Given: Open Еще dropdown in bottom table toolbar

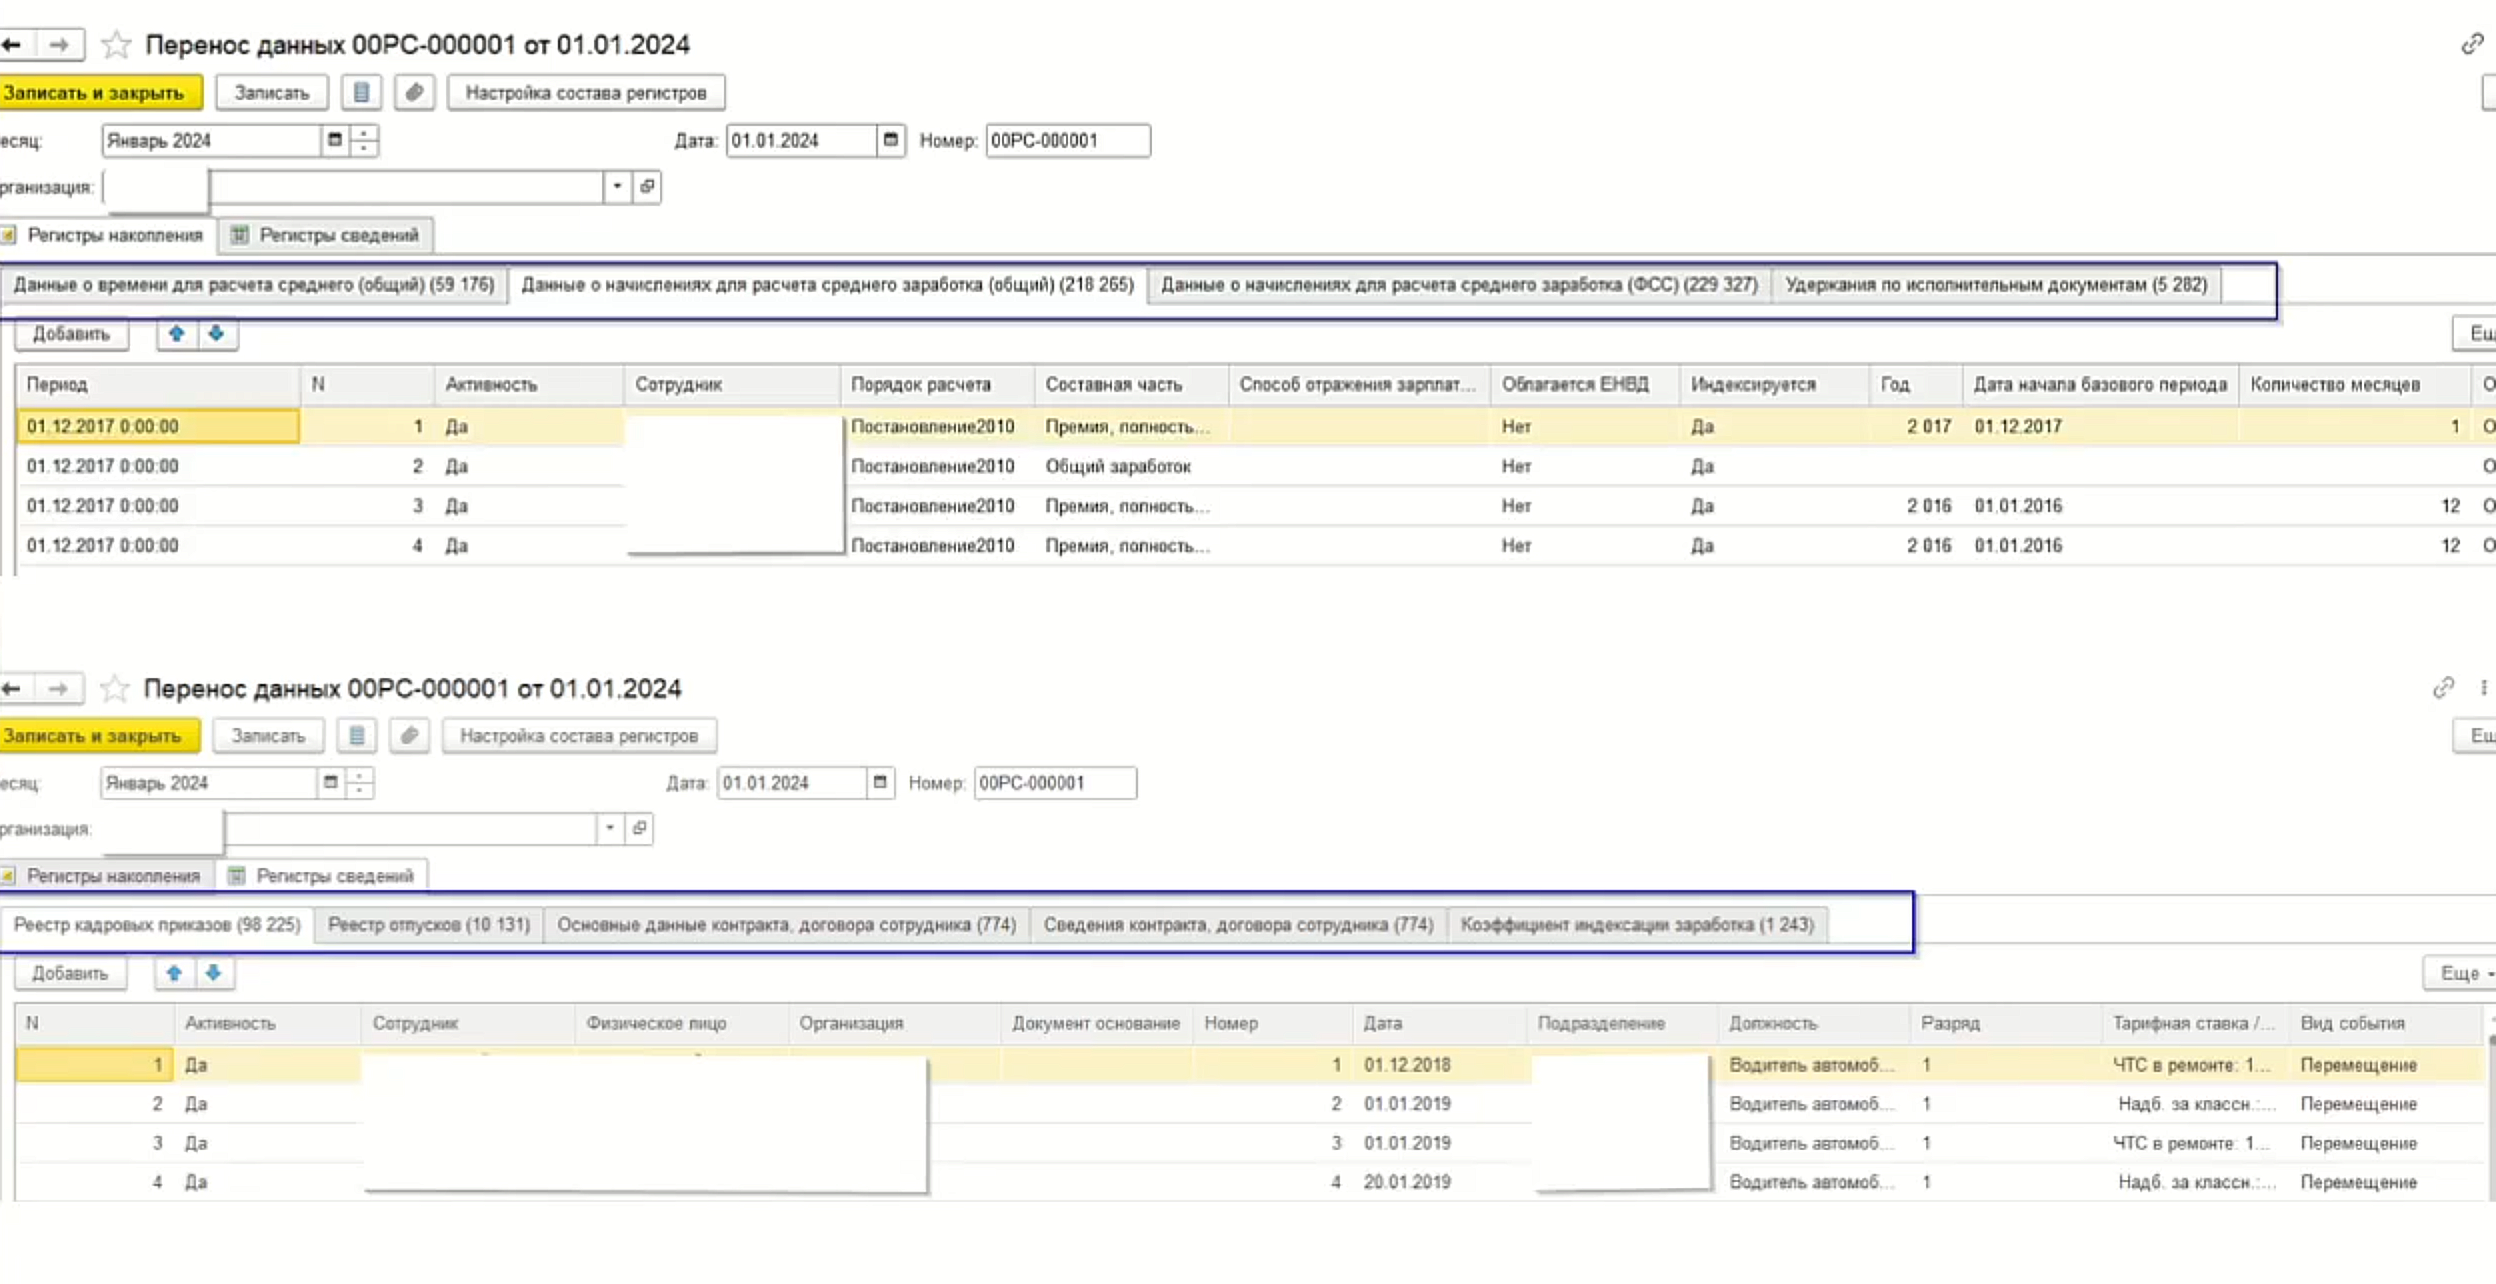Looking at the screenshot, I should [2462, 973].
